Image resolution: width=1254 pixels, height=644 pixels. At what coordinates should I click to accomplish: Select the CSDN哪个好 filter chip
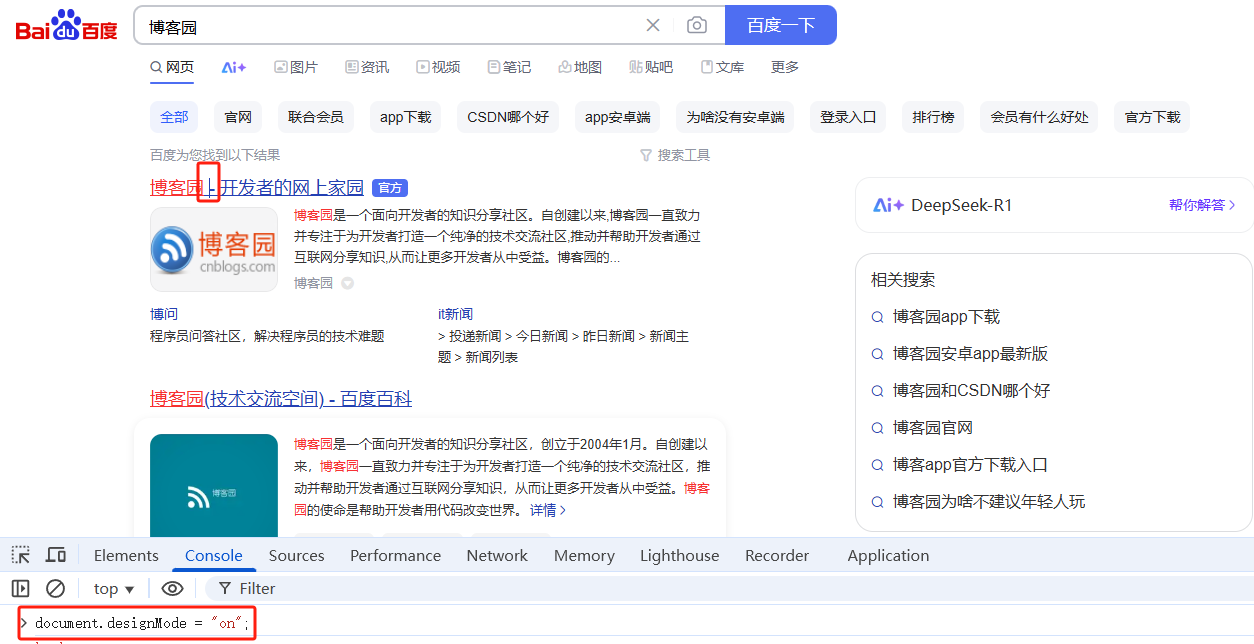(x=508, y=117)
